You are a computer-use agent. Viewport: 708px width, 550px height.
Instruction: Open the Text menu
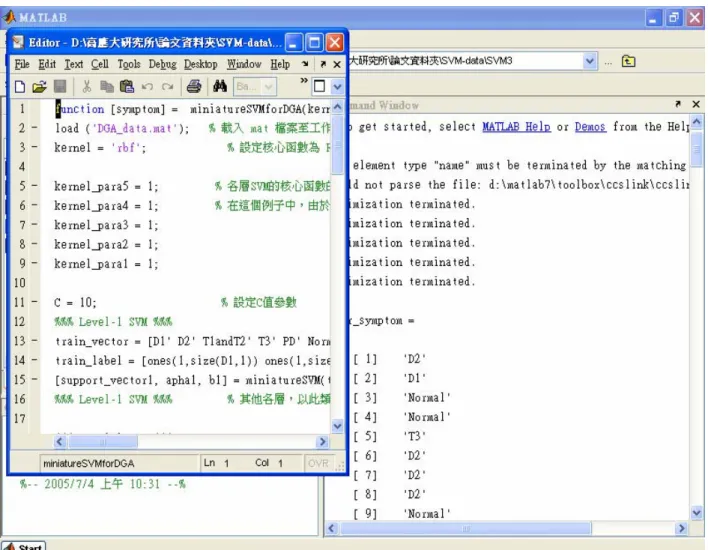pyautogui.click(x=74, y=65)
